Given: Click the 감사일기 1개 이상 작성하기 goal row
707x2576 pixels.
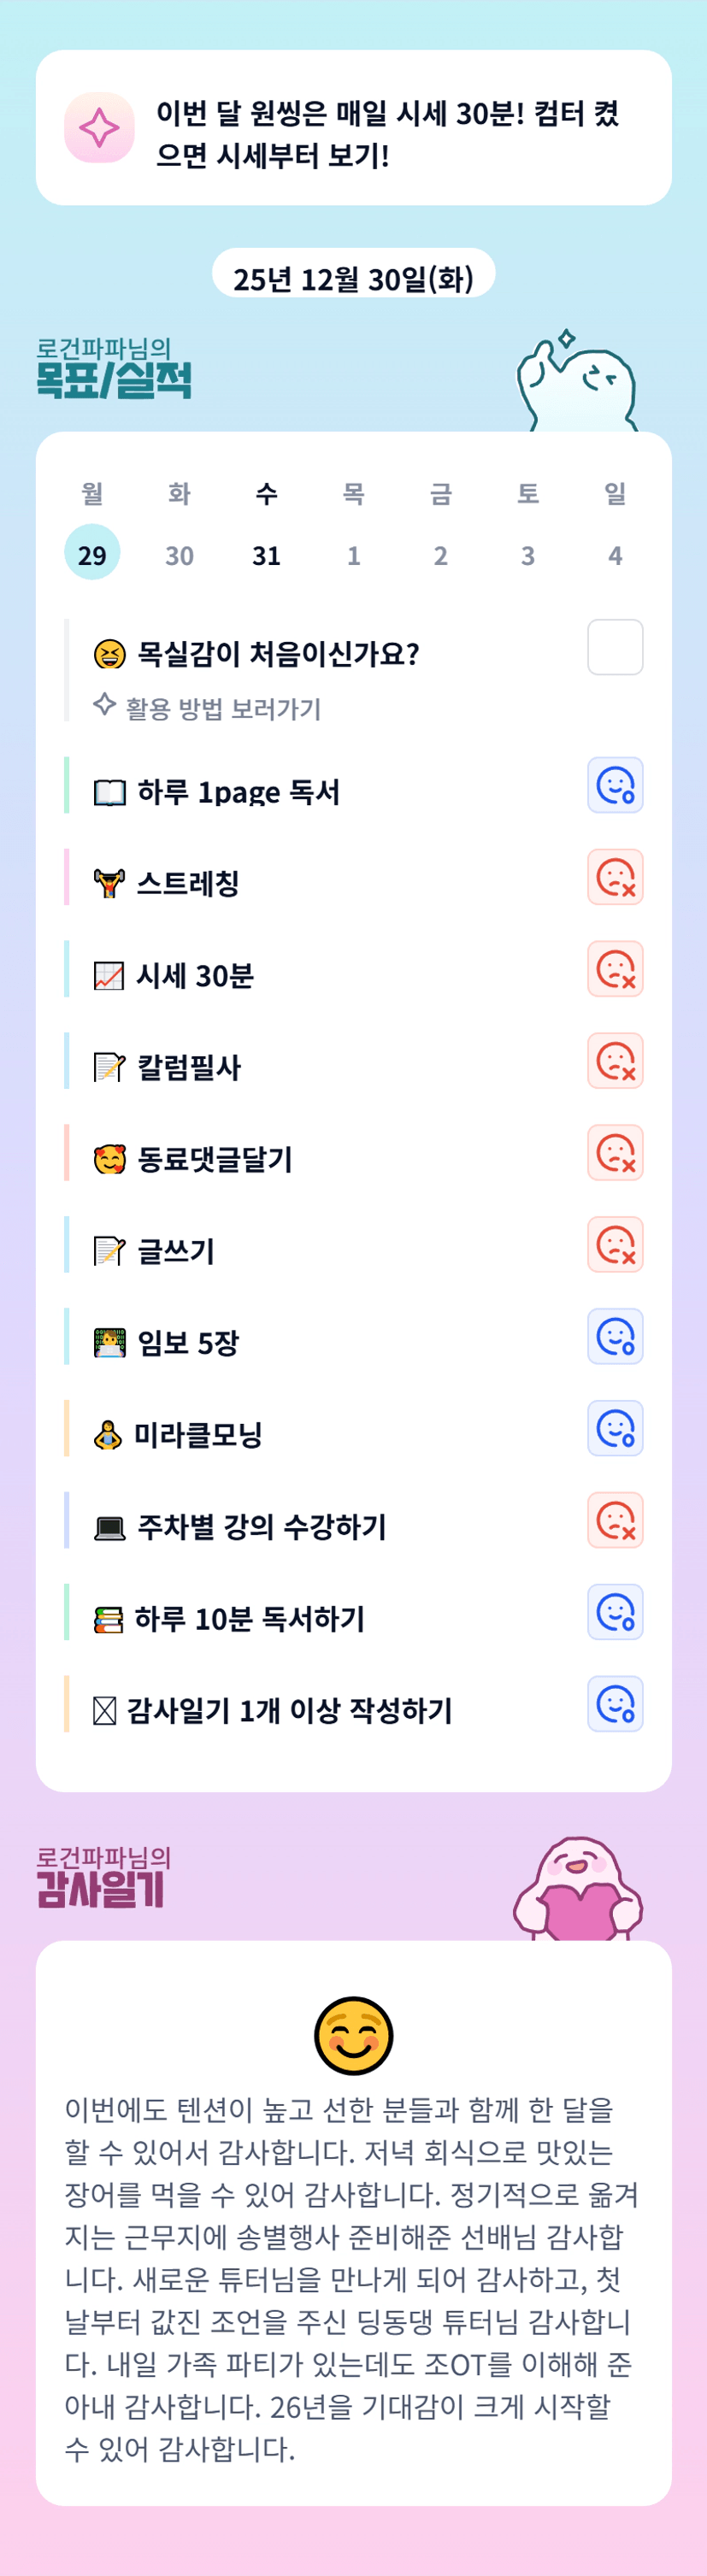Looking at the screenshot, I should (289, 1711).
